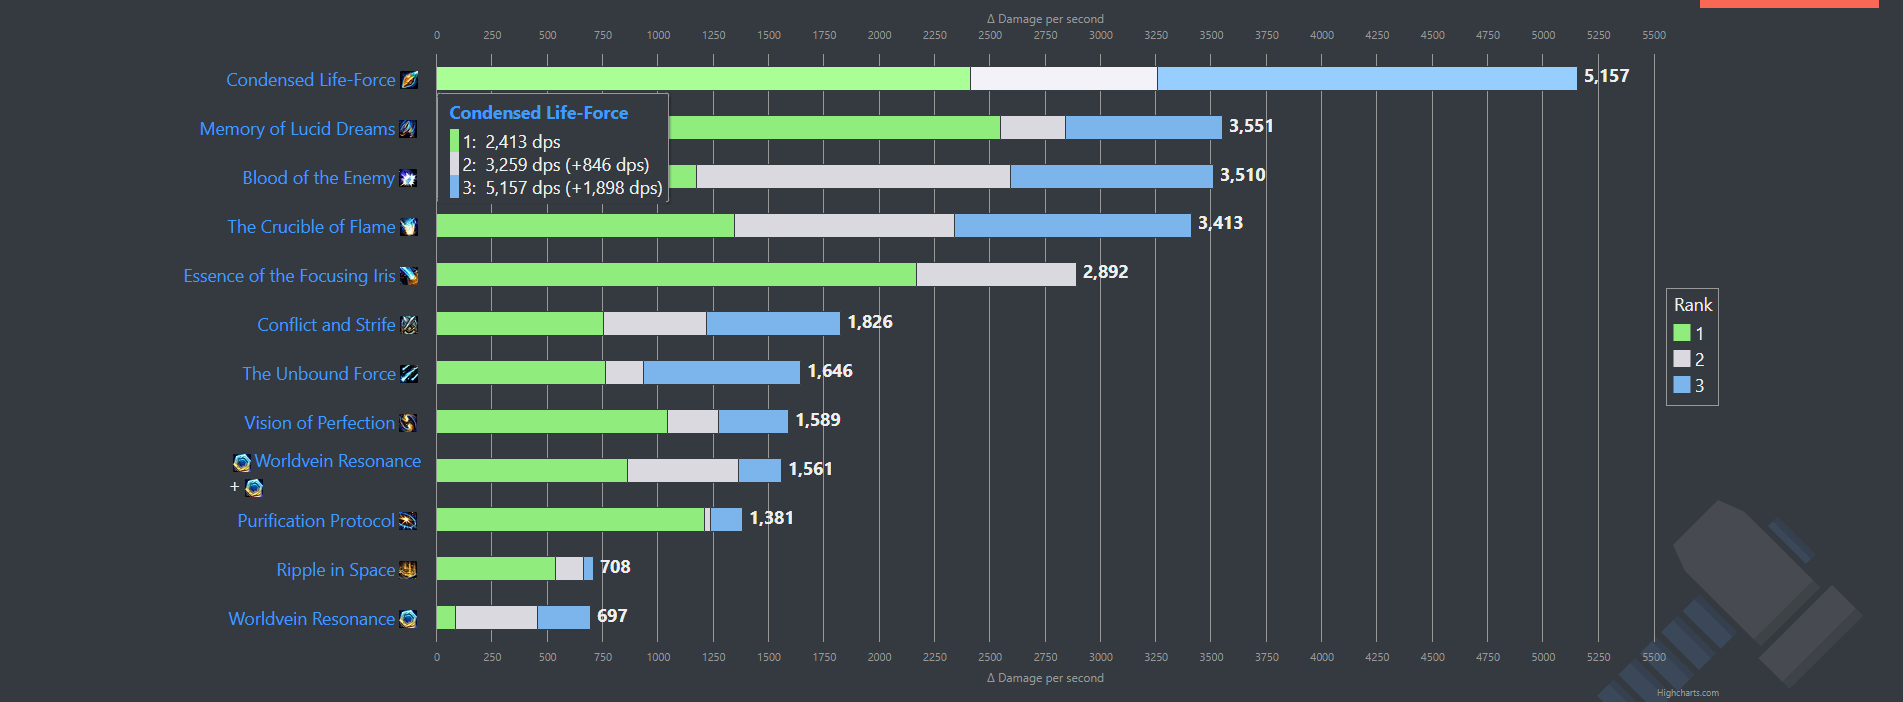
Task: Toggle the Rank 1 legend series
Action: [1689, 333]
